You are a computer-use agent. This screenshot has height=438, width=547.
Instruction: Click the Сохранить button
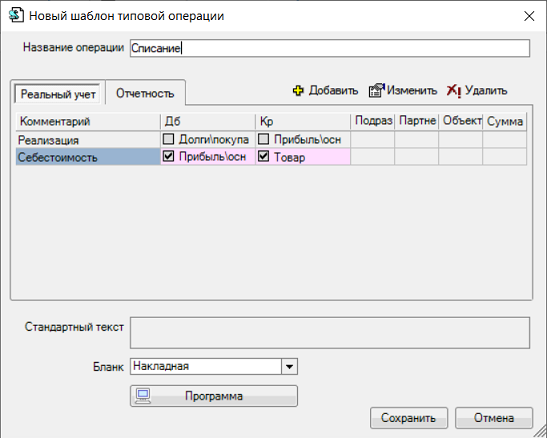tap(409, 418)
